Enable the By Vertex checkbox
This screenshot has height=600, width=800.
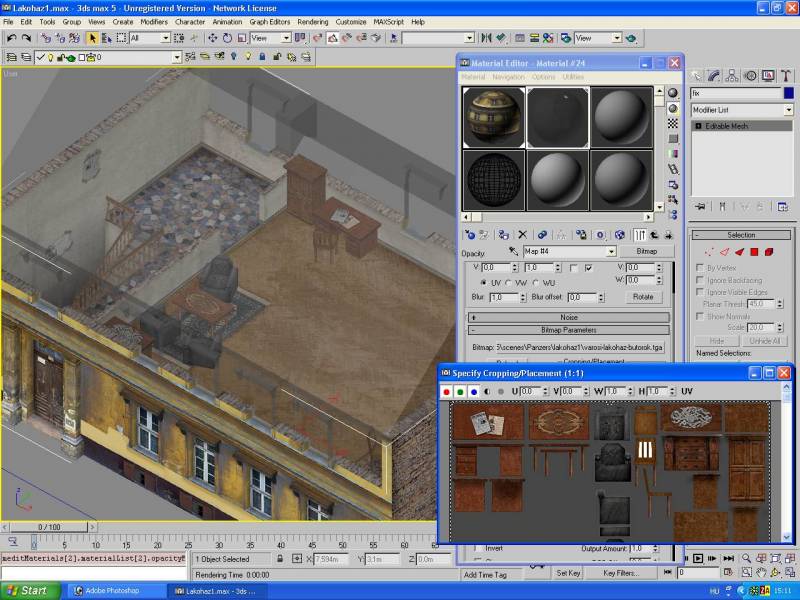[699, 268]
